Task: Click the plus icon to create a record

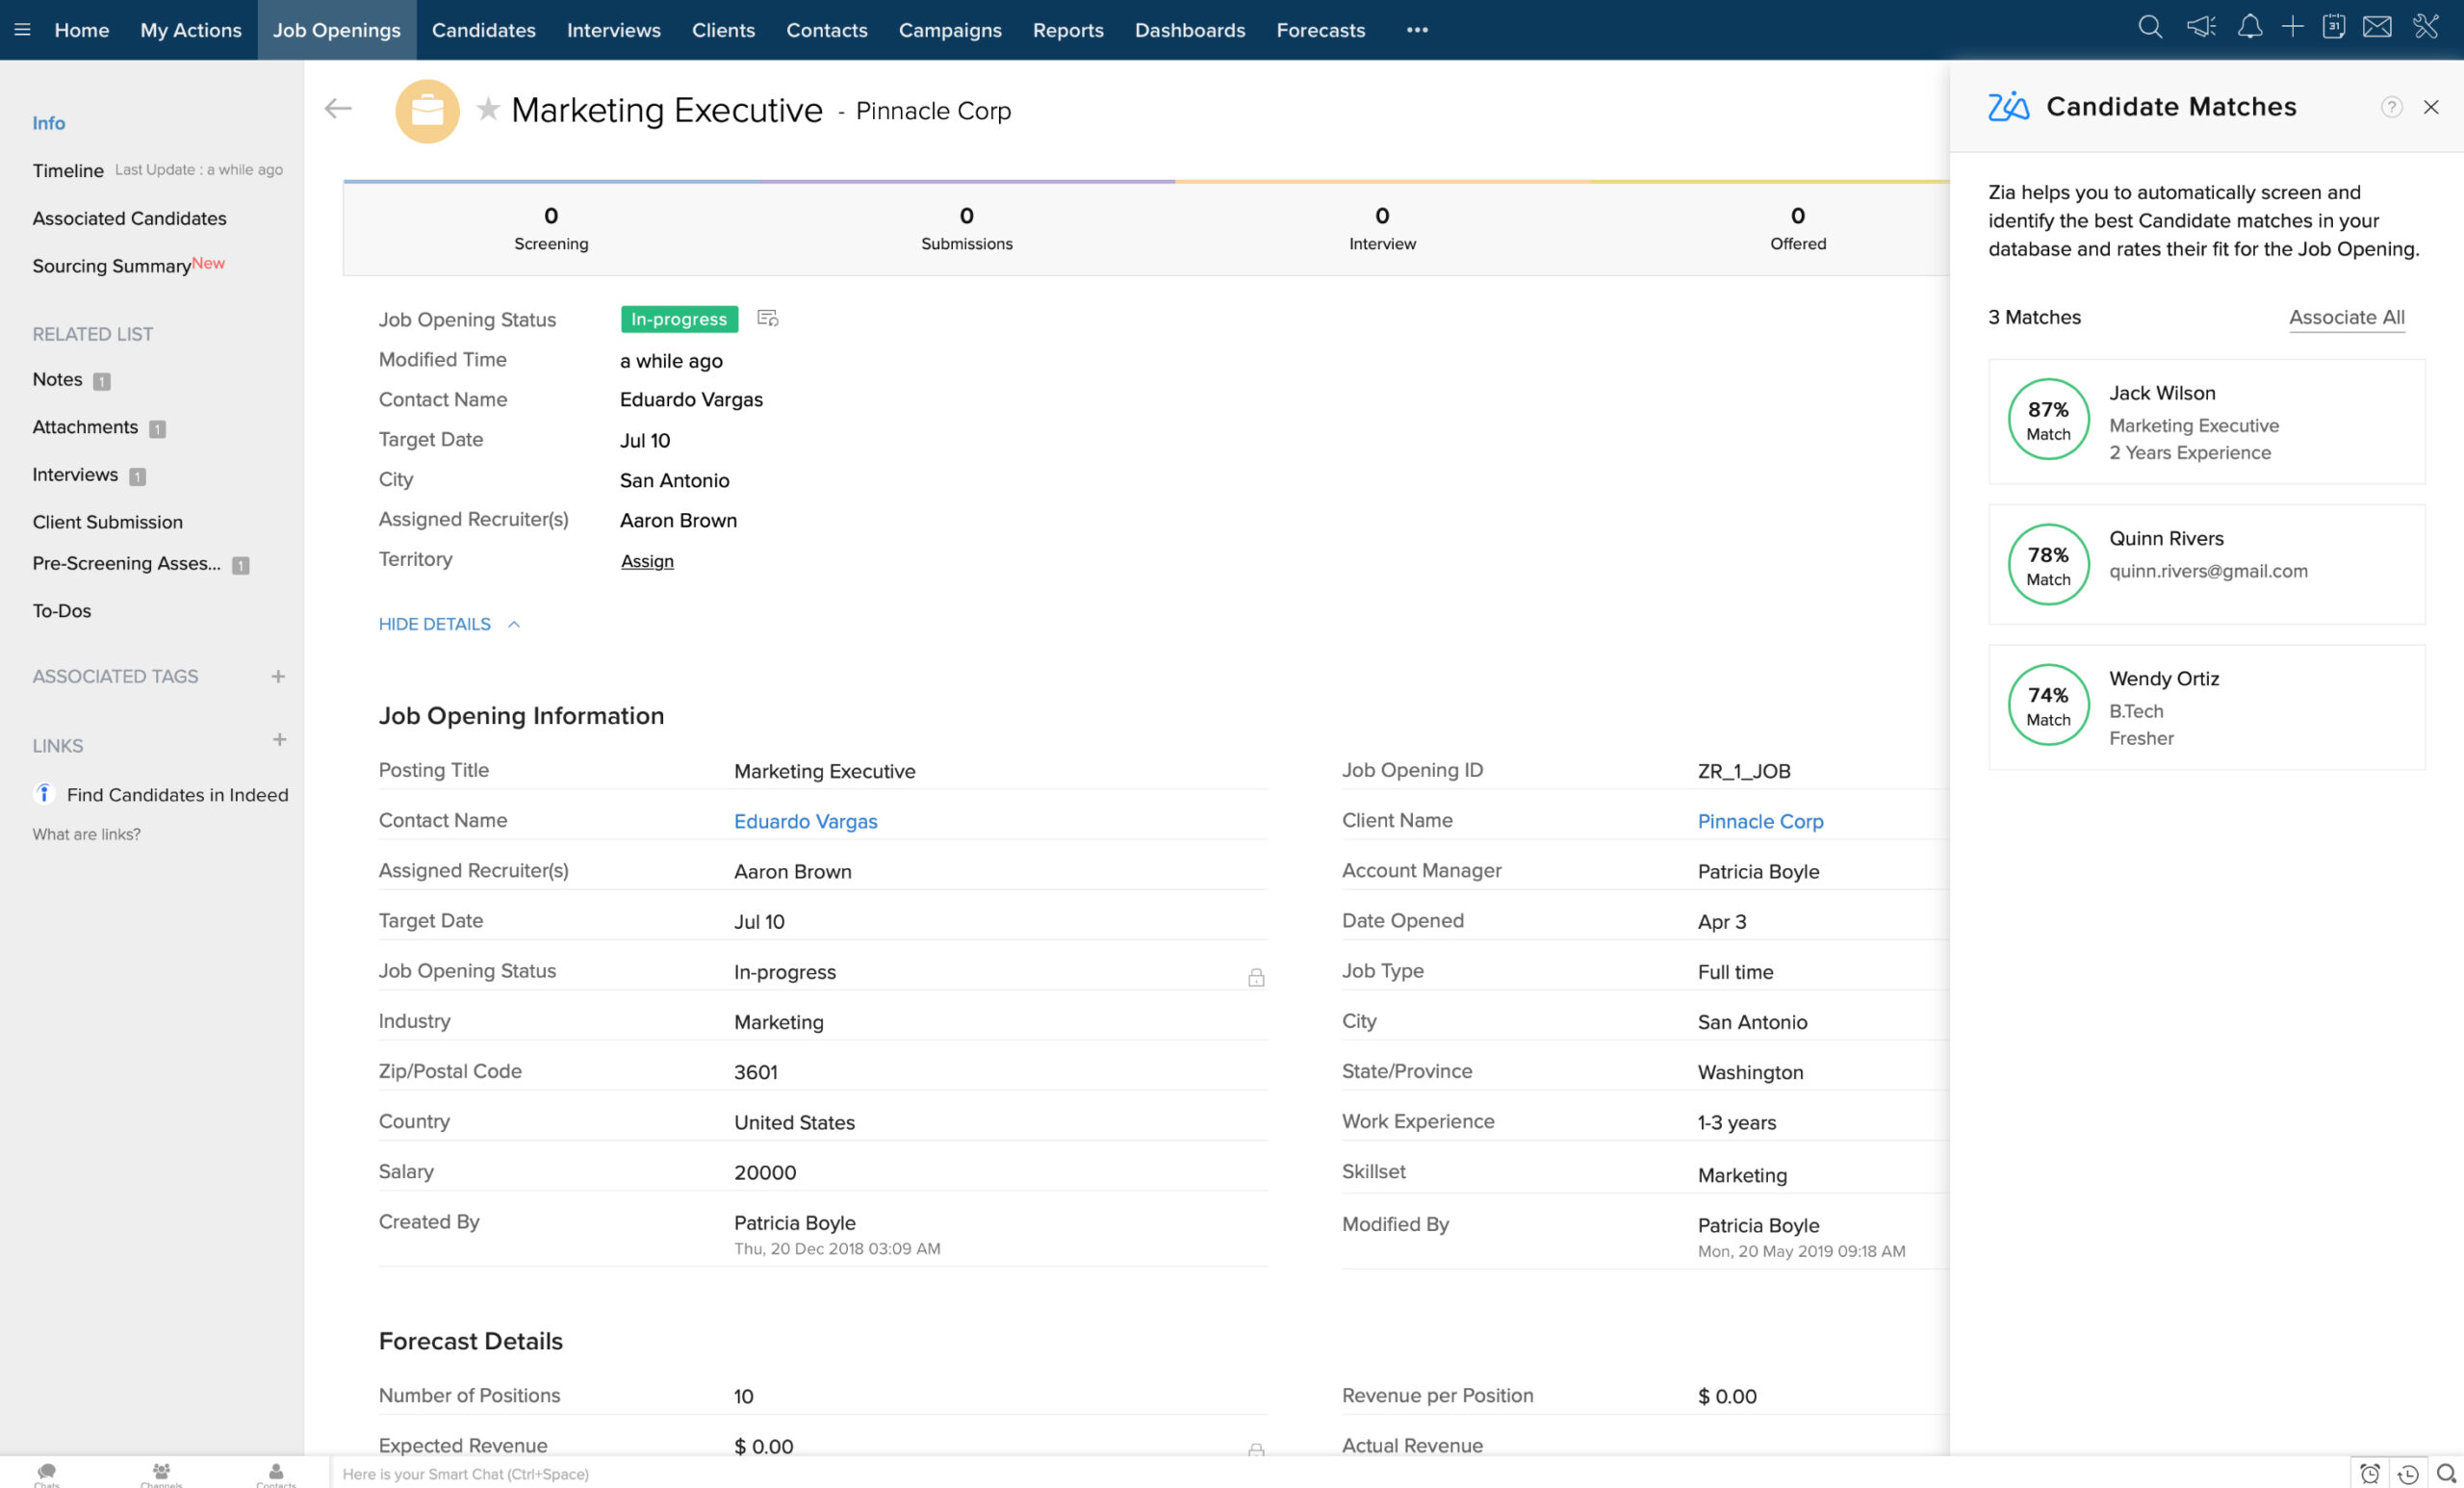Action: click(2292, 27)
